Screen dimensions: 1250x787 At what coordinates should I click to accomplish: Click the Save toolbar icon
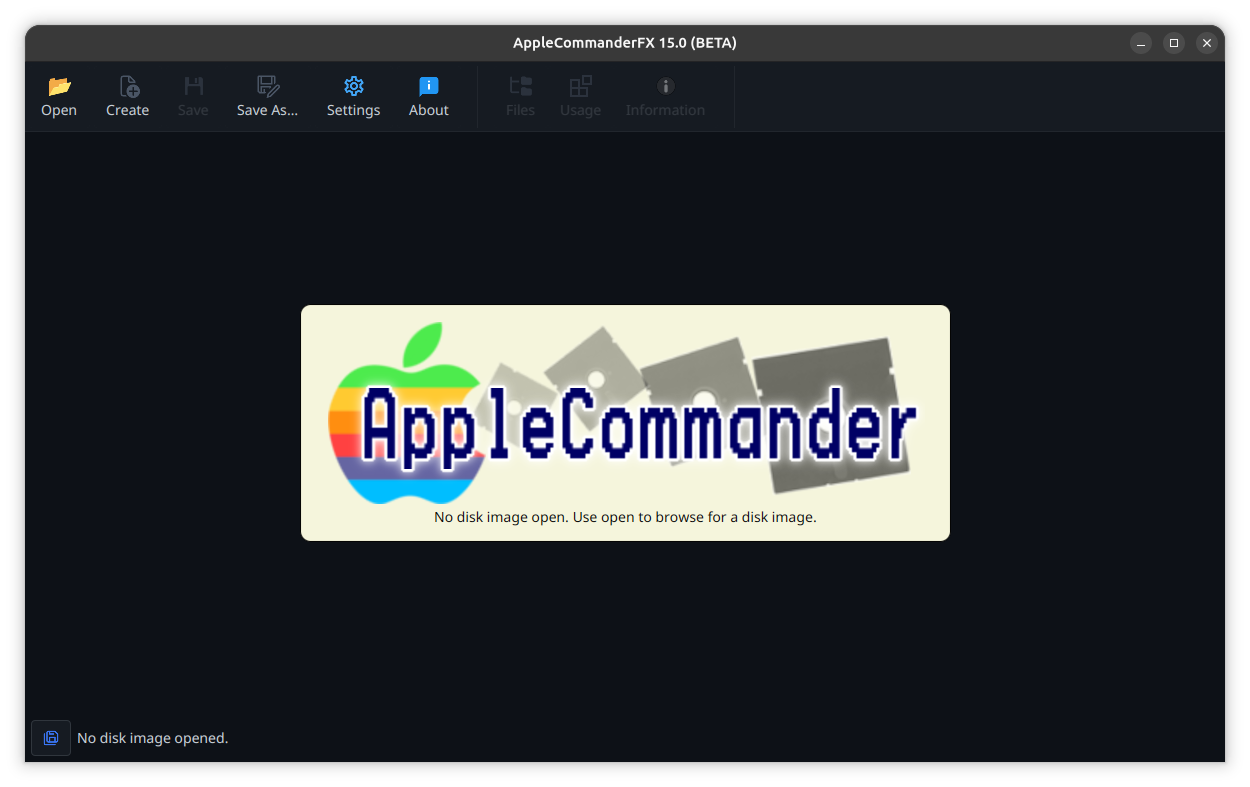pos(193,87)
